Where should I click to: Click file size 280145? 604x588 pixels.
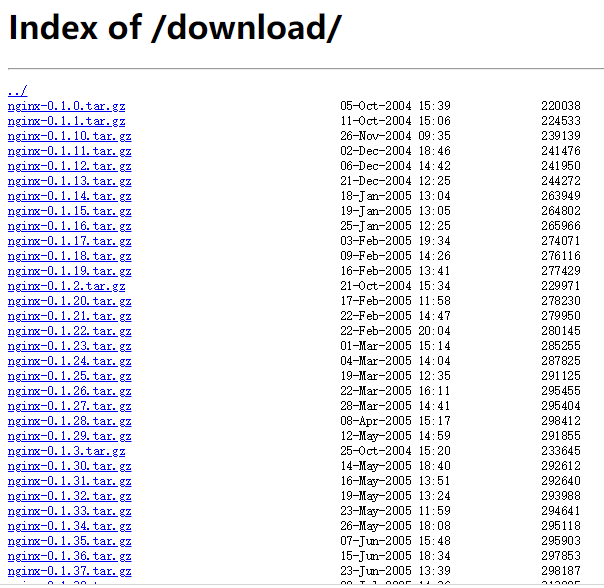pyautogui.click(x=560, y=331)
